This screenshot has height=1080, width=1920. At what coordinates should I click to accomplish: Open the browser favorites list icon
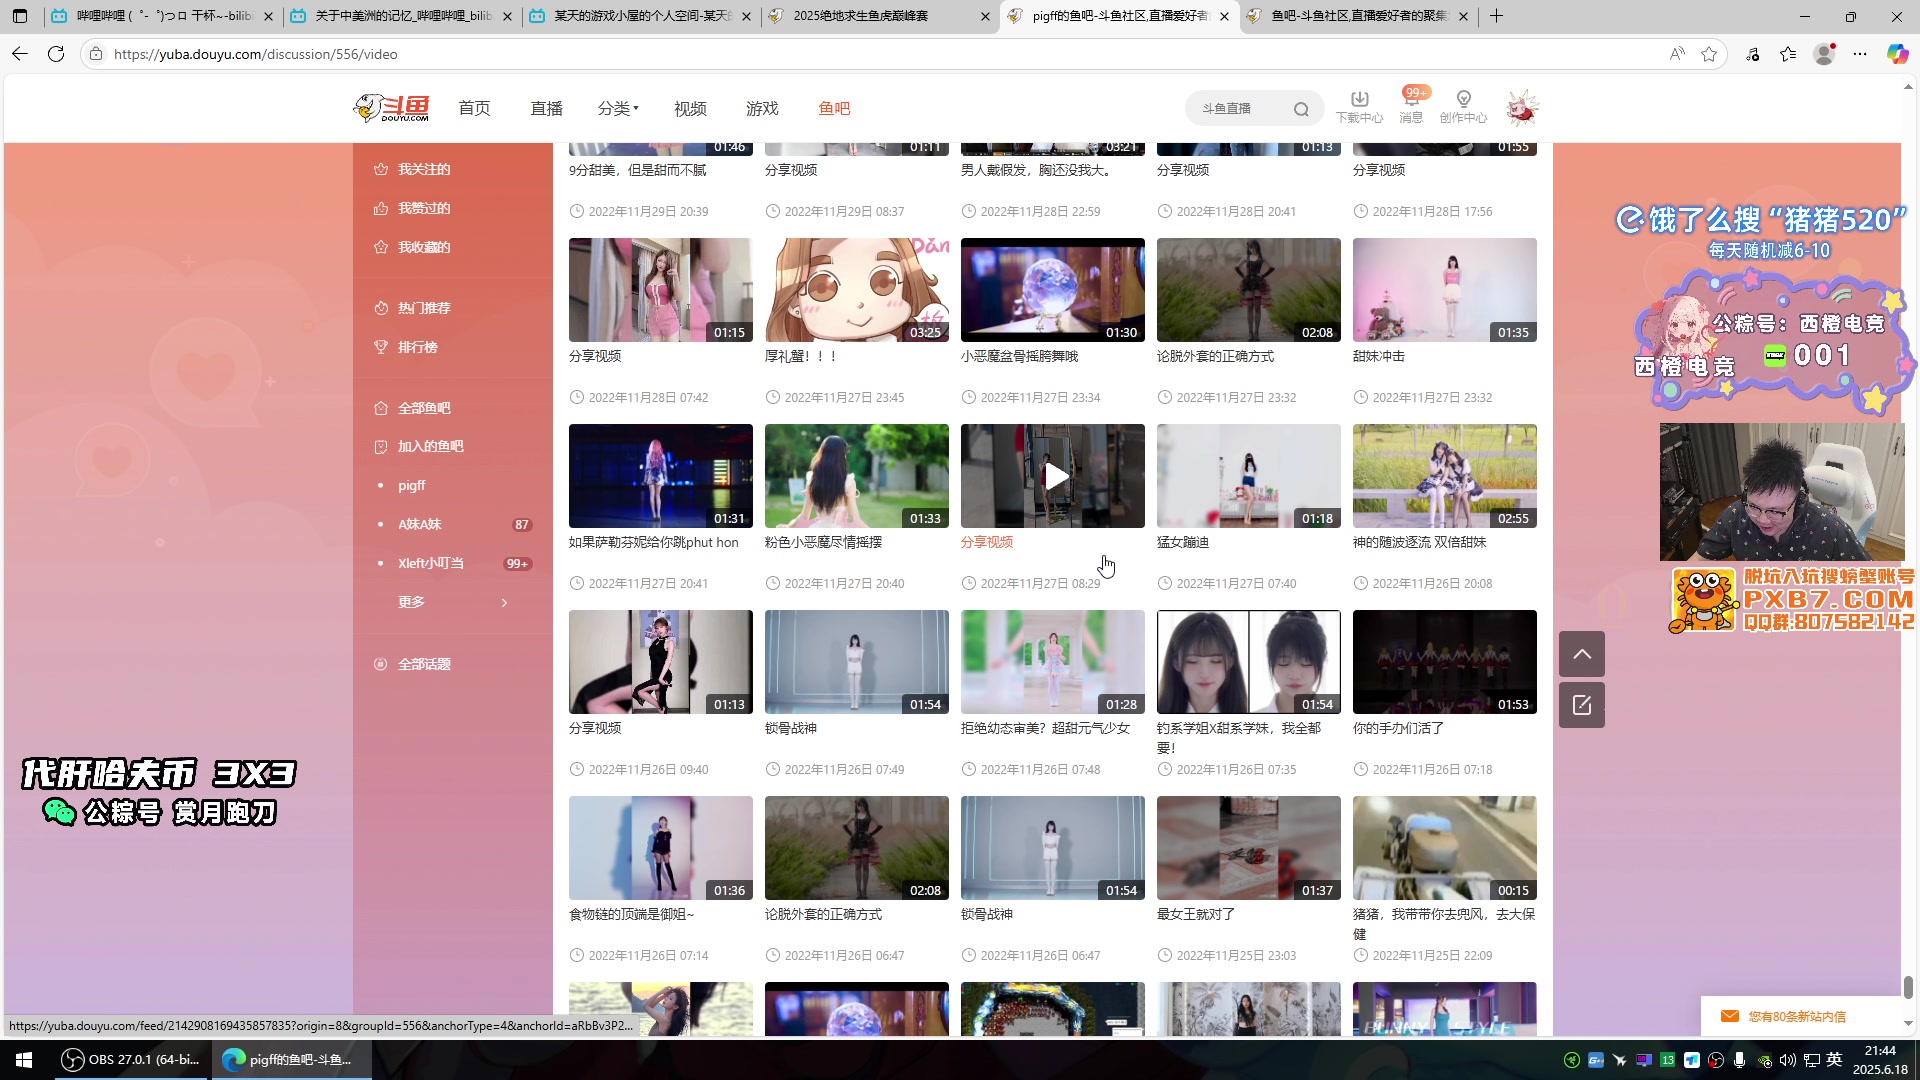tap(1788, 54)
